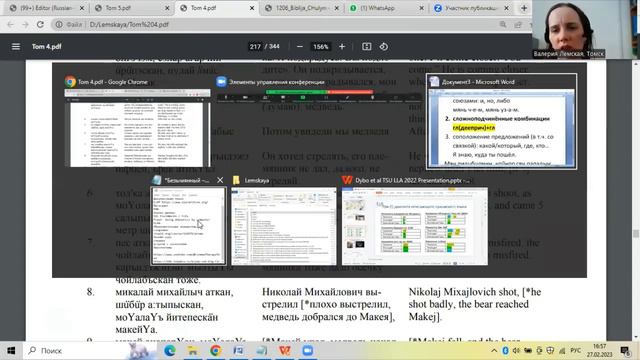Click микалай михайлыч аткан text in PDF
640x360 pixels.
(174, 292)
